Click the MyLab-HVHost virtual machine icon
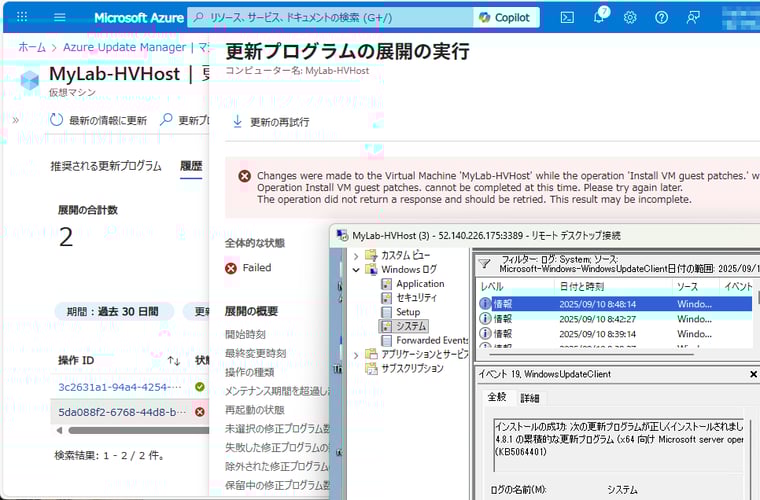 coord(30,80)
